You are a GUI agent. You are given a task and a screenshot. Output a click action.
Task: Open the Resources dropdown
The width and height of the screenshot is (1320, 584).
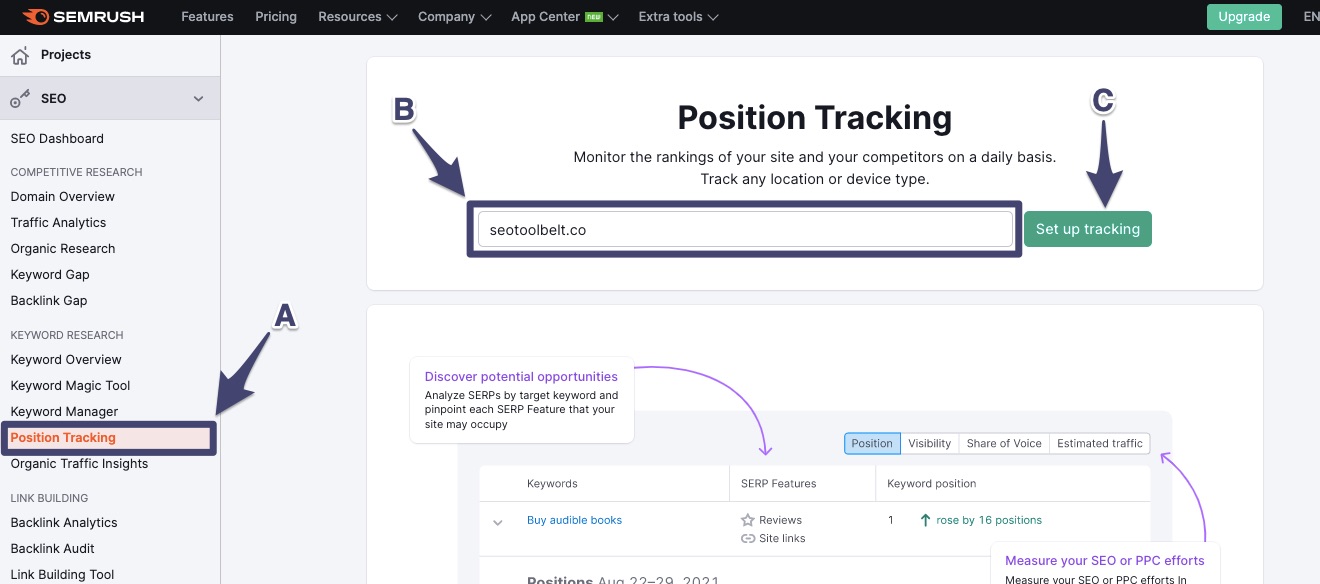tap(357, 16)
